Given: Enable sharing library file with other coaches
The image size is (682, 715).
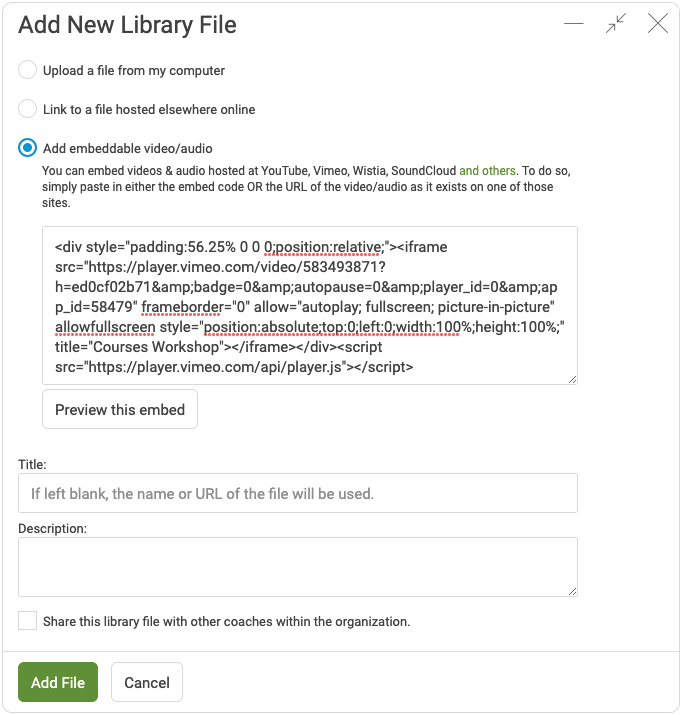Looking at the screenshot, I should coord(27,621).
